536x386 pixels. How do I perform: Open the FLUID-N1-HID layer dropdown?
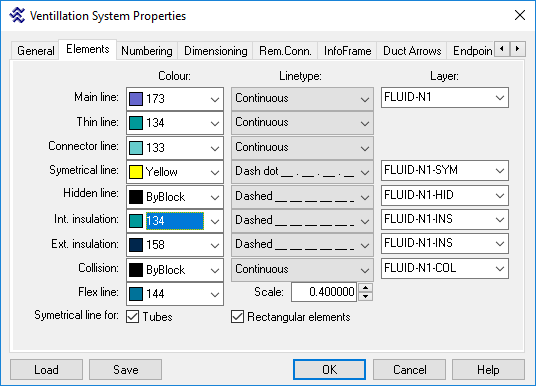(x=444, y=195)
